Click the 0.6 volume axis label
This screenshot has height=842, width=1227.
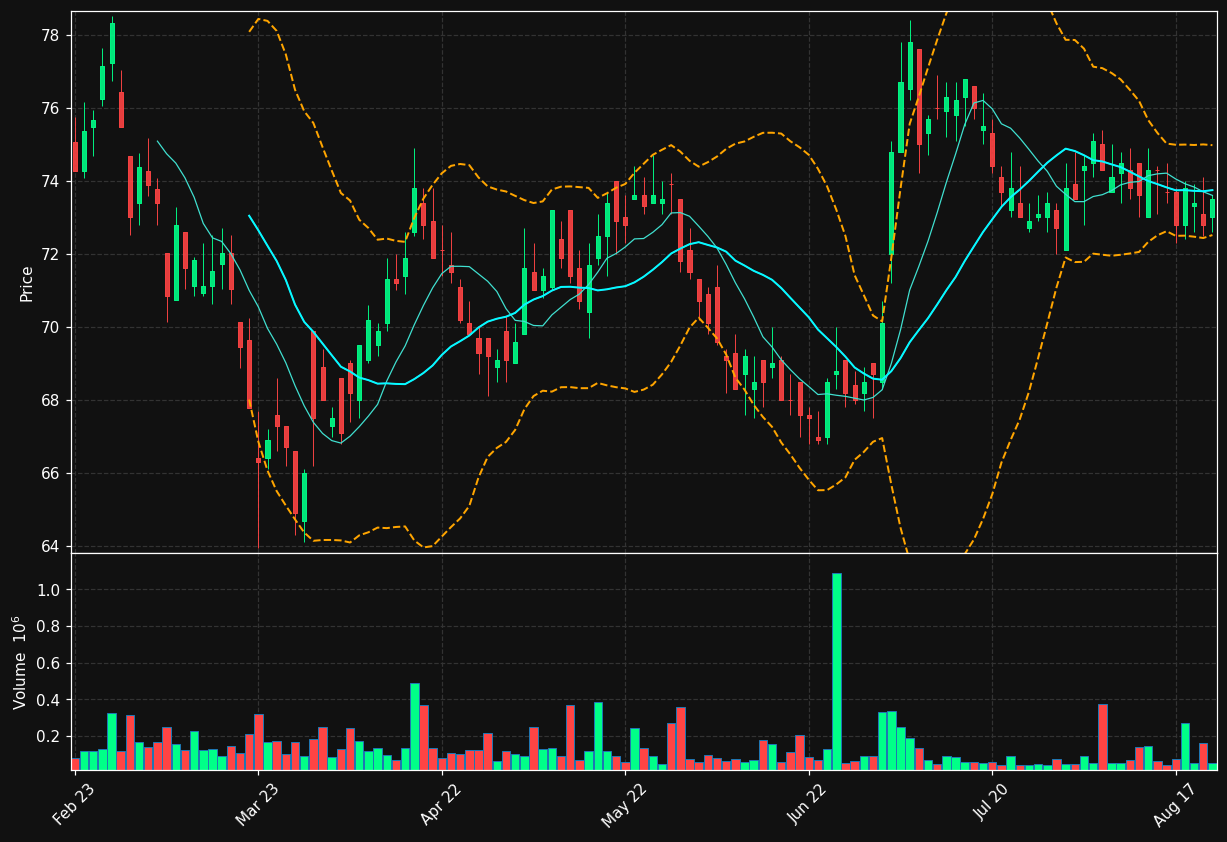click(x=49, y=664)
